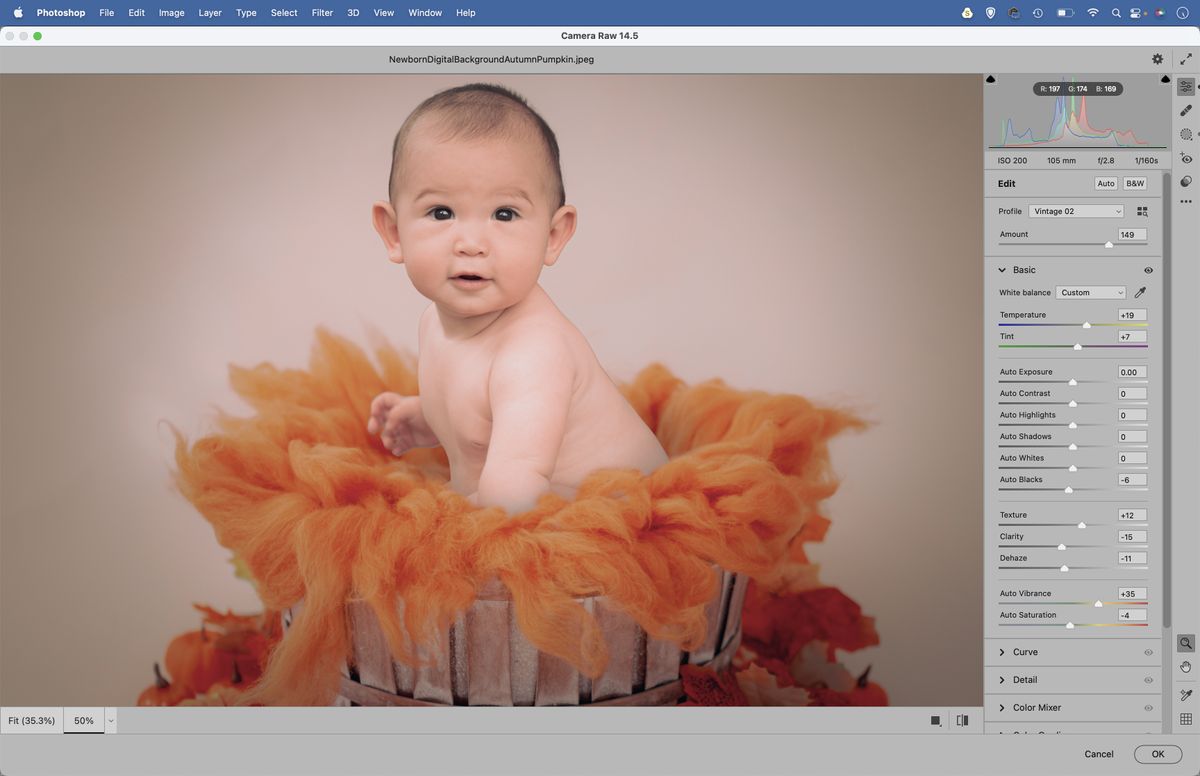Open the Presets panel icon
This screenshot has width=1200, height=776.
[1186, 181]
